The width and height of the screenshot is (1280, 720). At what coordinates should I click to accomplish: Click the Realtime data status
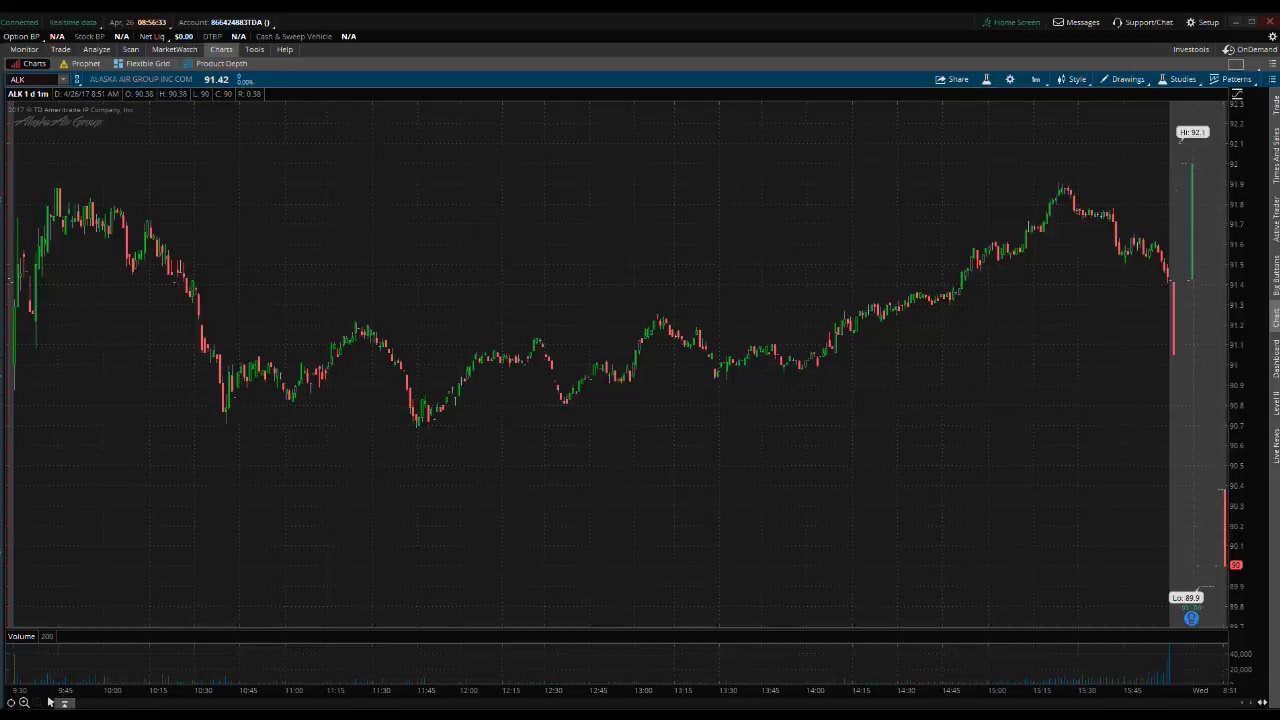click(73, 22)
